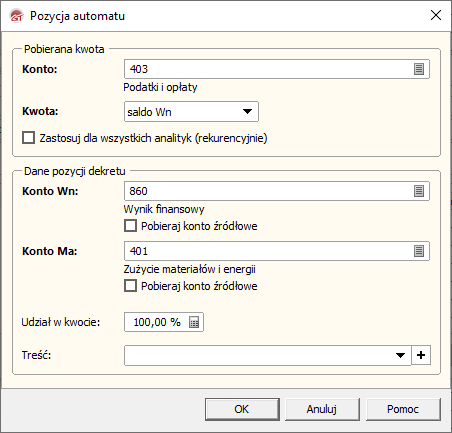The image size is (452, 433).
Task: Confirm with the OK button
Action: coord(242,409)
